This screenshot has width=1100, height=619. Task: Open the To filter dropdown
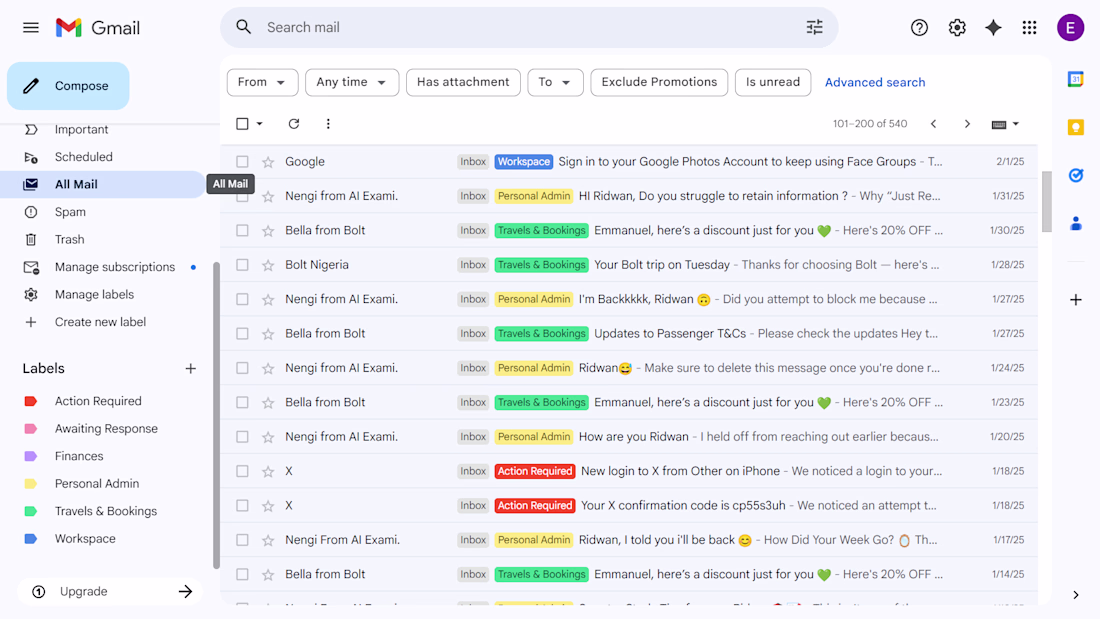pos(554,82)
